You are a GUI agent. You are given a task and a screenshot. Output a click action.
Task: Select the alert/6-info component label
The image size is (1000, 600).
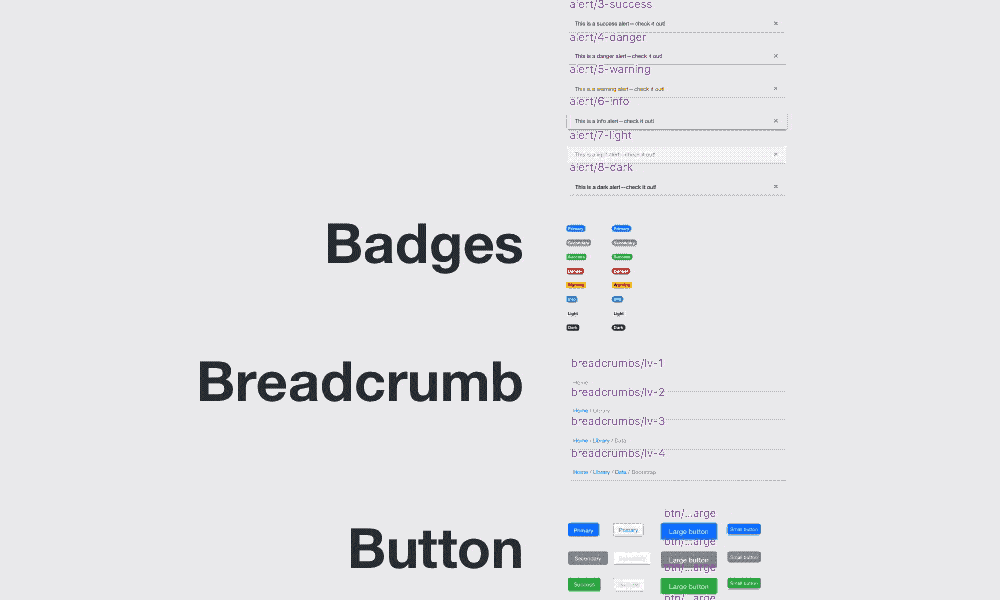pos(600,102)
